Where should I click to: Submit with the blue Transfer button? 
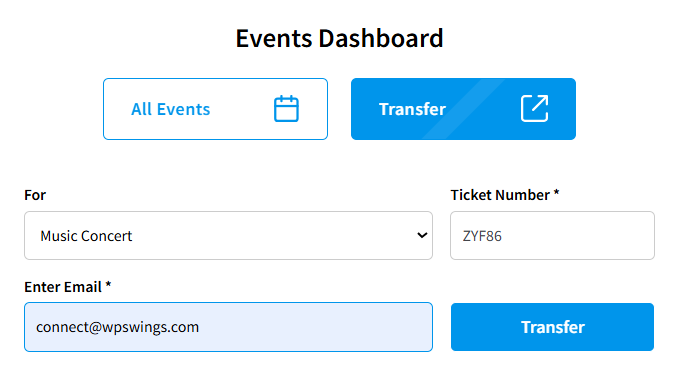pos(552,327)
